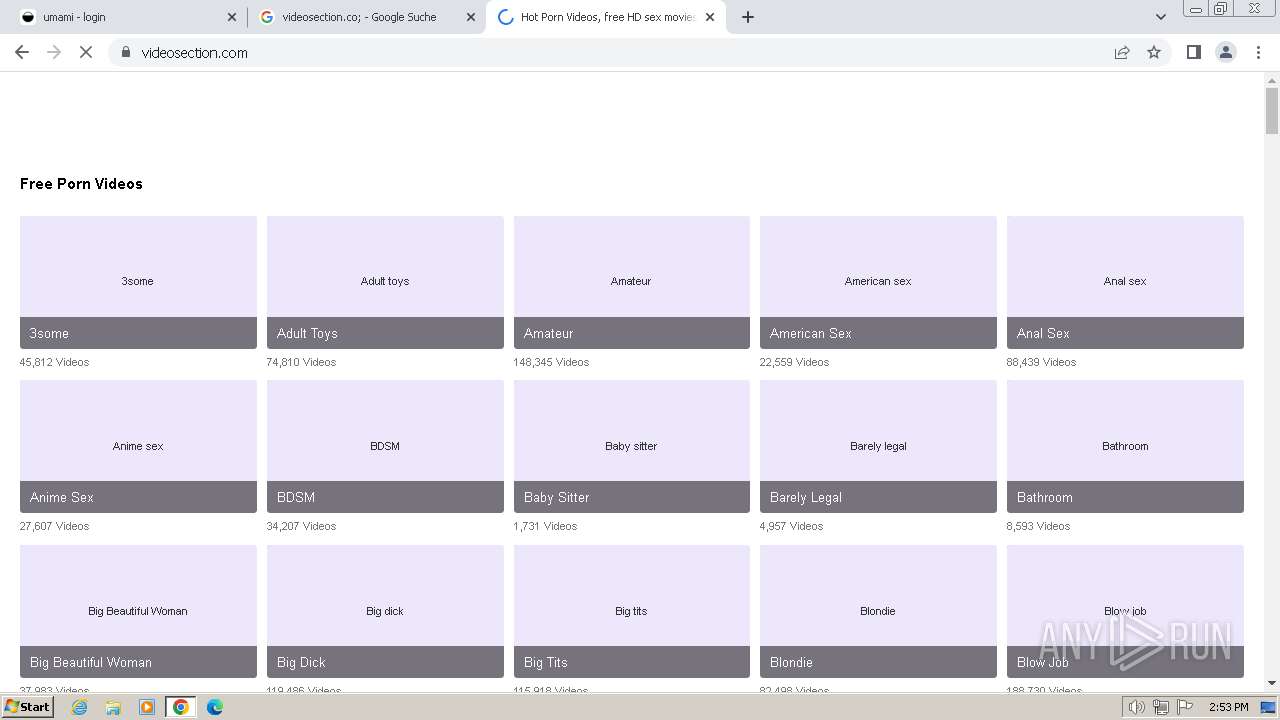Open the Chrome three-dot menu
Viewport: 1280px width, 720px height.
pos(1258,52)
